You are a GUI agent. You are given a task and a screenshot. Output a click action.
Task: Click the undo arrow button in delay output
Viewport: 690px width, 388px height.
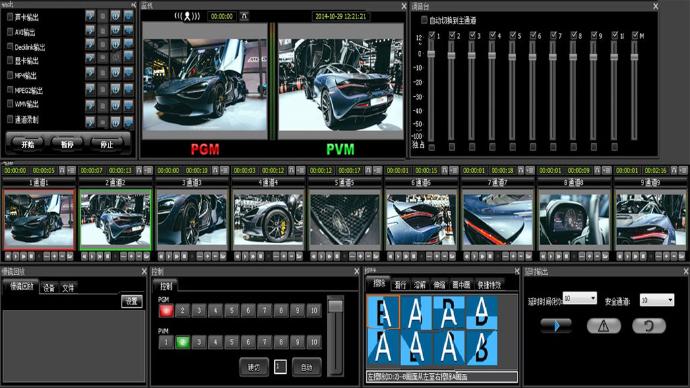click(649, 326)
